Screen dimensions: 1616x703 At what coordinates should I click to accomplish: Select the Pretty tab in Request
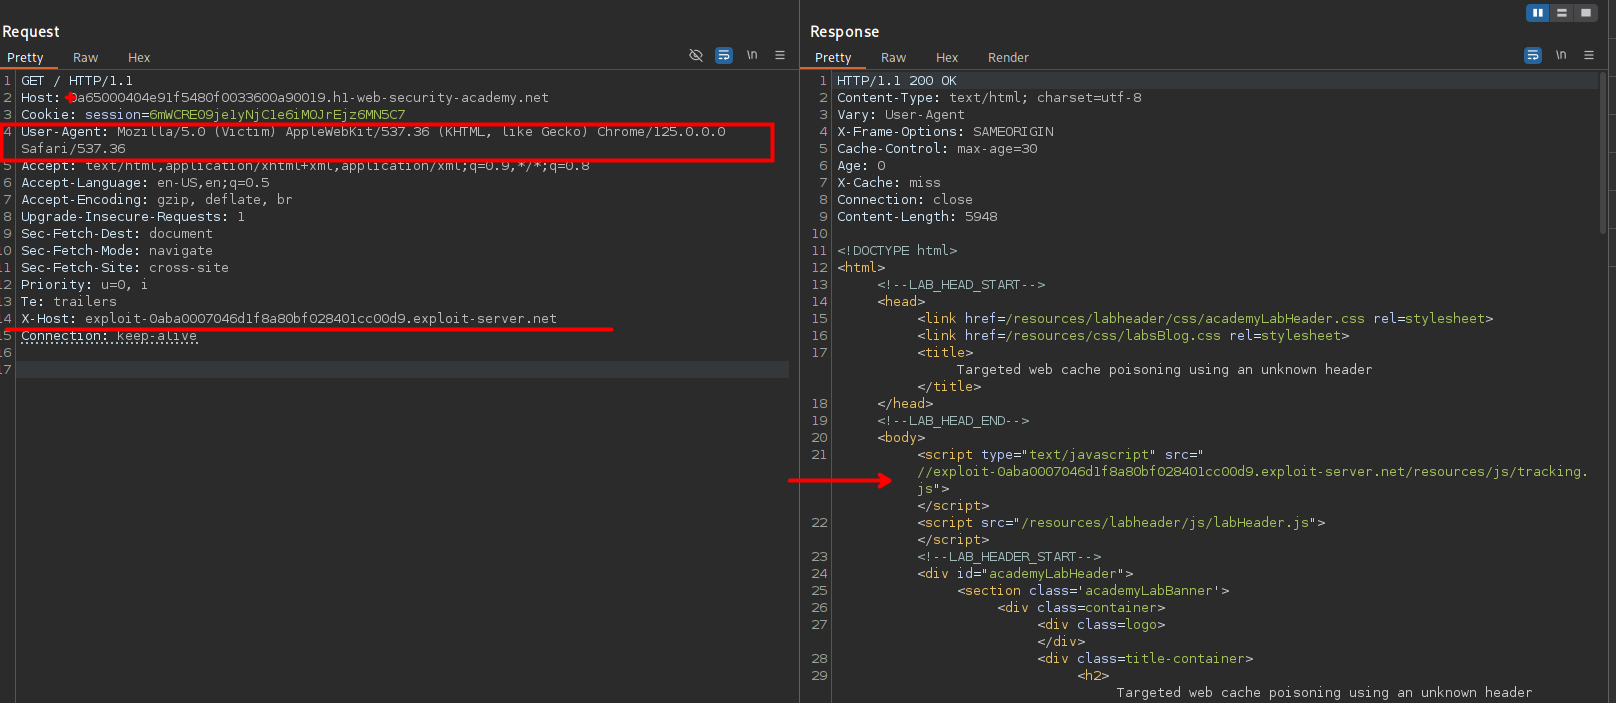(x=25, y=58)
